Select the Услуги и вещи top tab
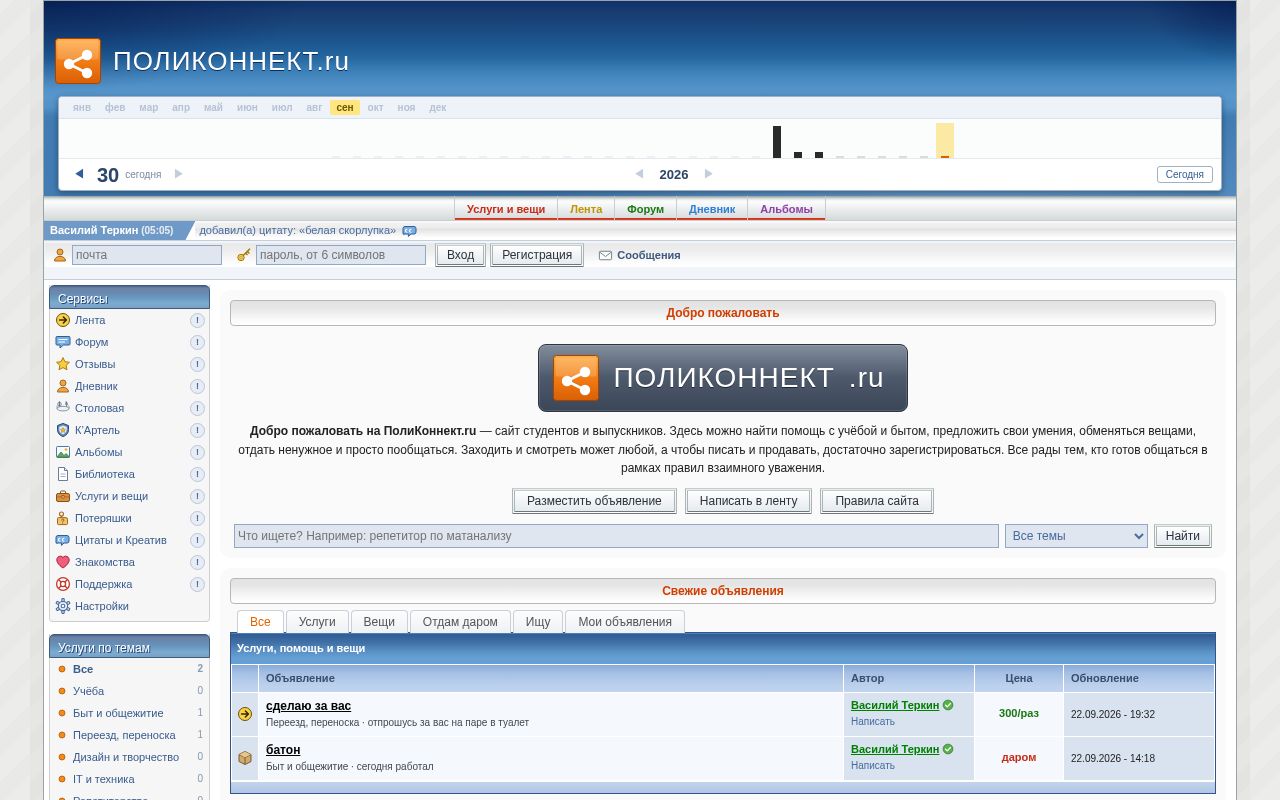This screenshot has height=800, width=1280. pyautogui.click(x=506, y=209)
